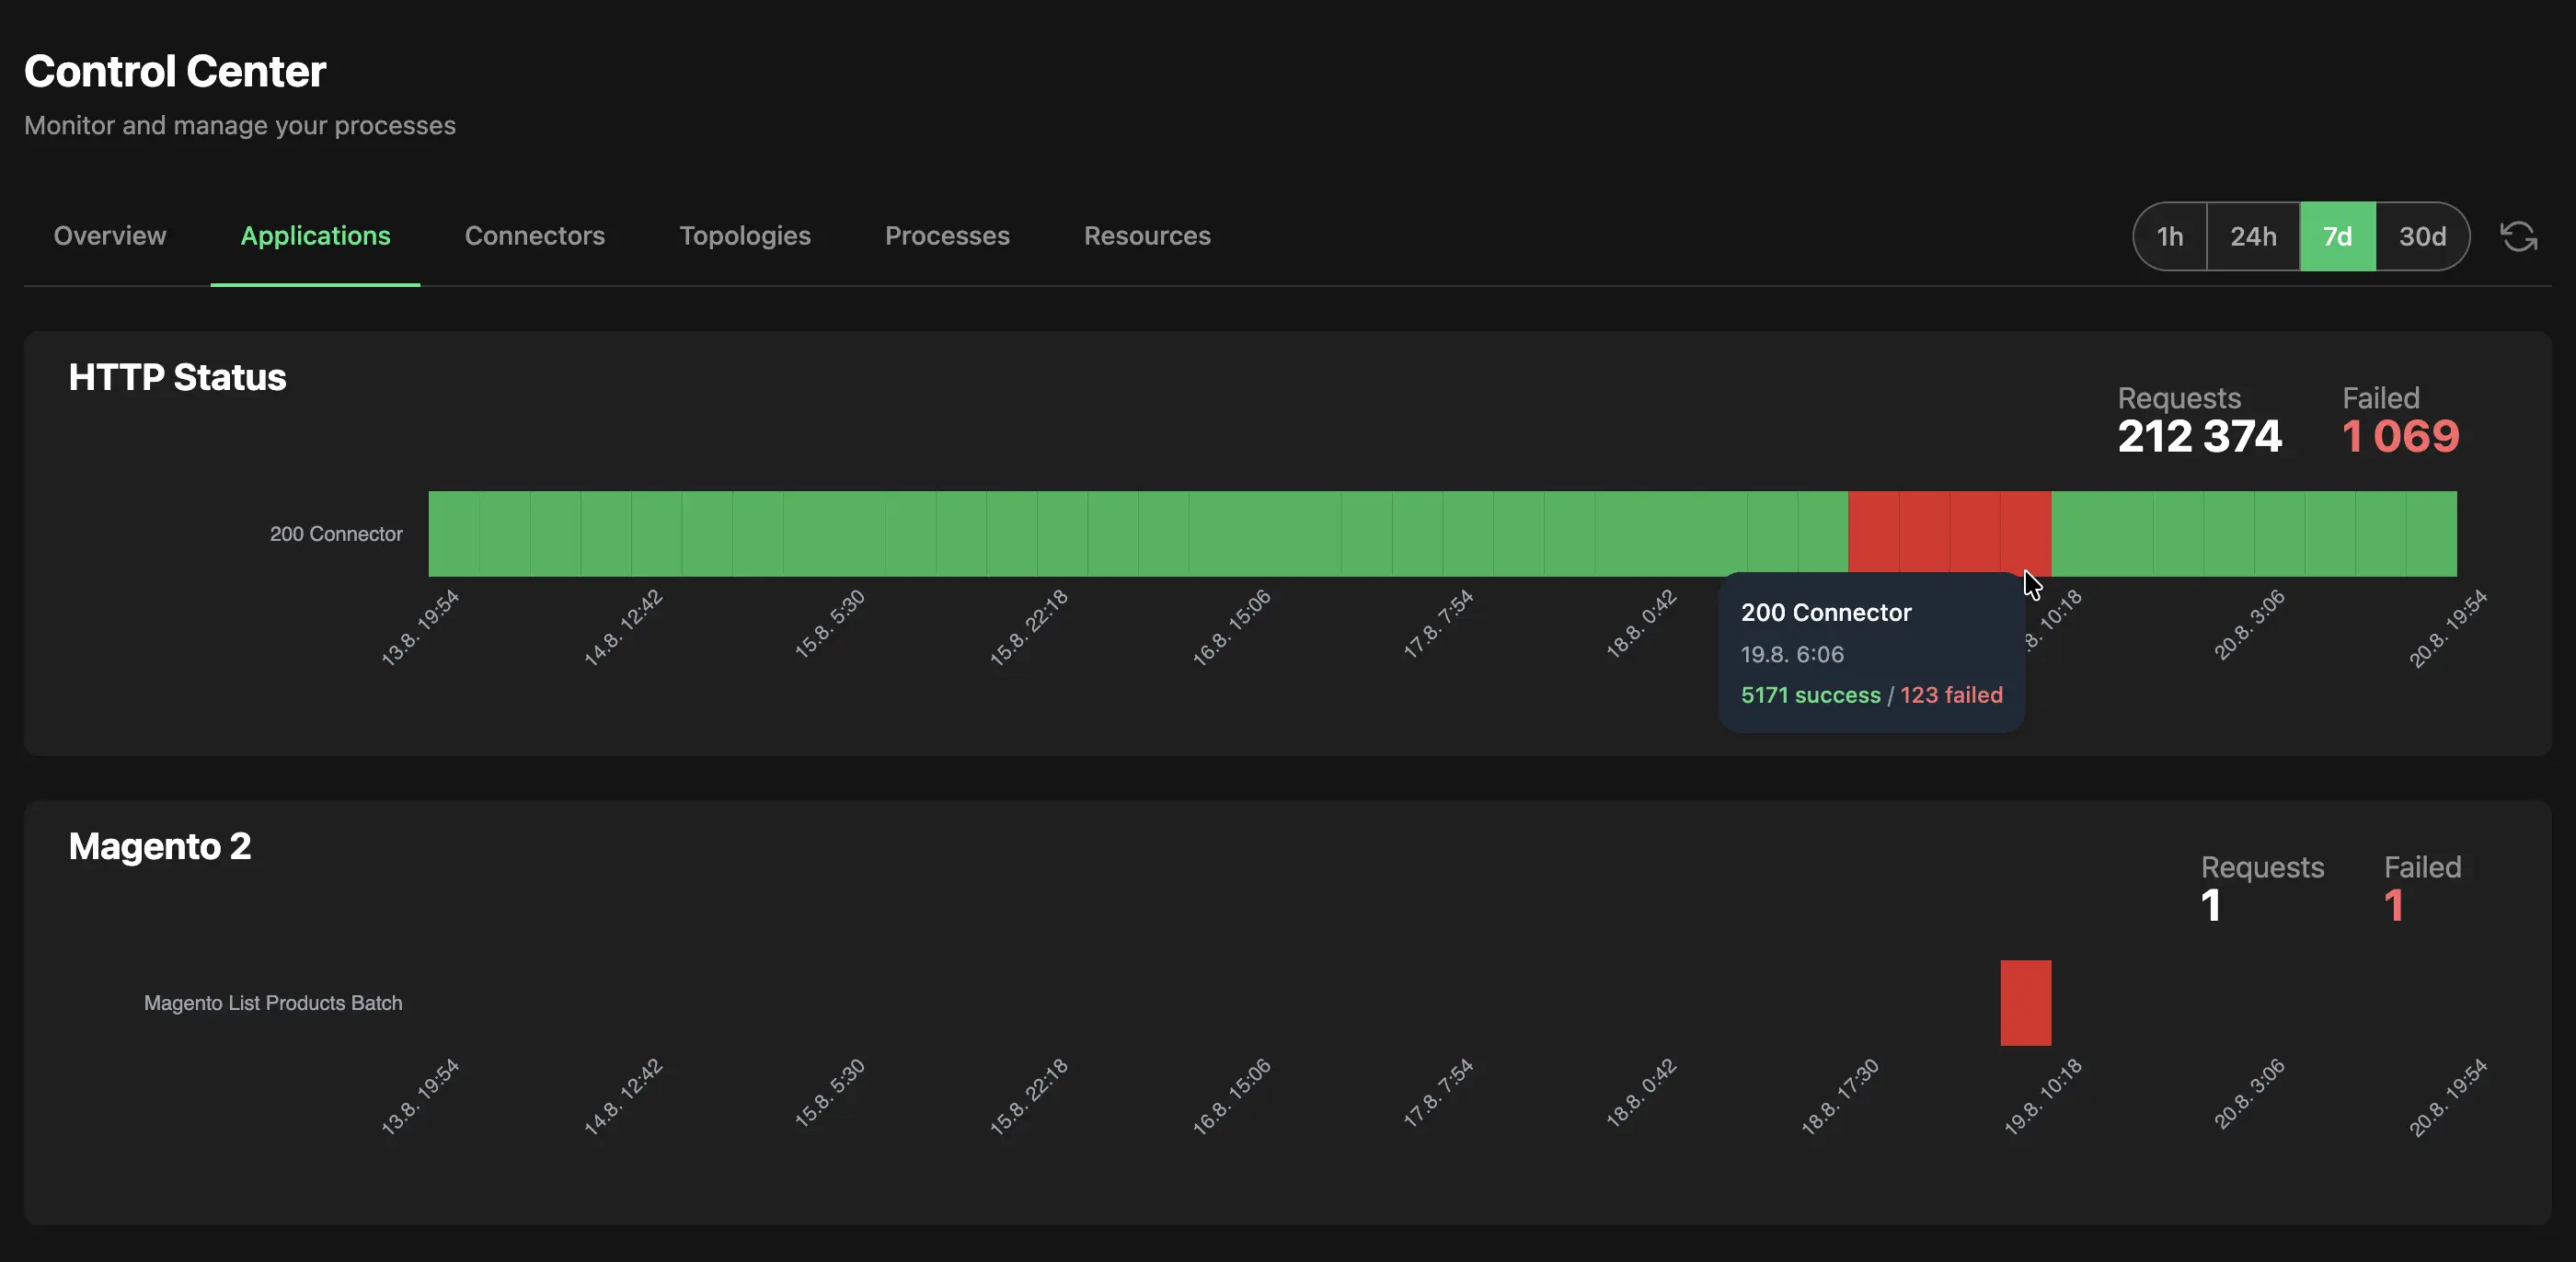
Task: Click the 5171 success tooltip text
Action: 1810,695
